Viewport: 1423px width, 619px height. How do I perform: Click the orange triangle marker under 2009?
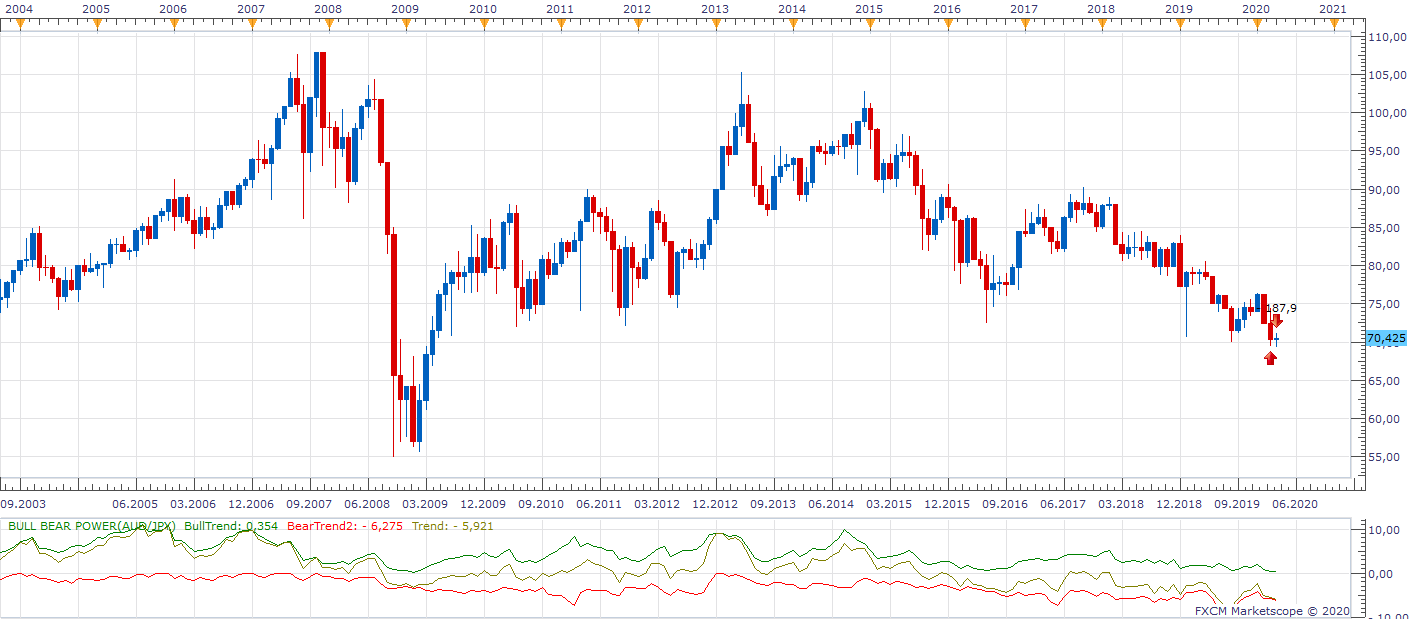click(x=406, y=23)
